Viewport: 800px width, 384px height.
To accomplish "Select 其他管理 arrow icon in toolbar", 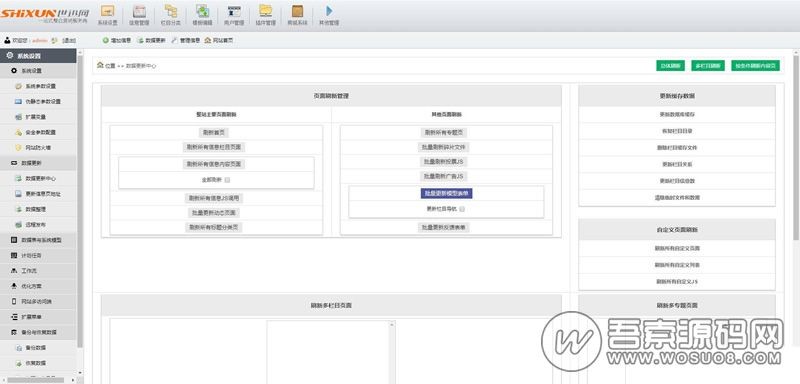I will click(x=329, y=11).
